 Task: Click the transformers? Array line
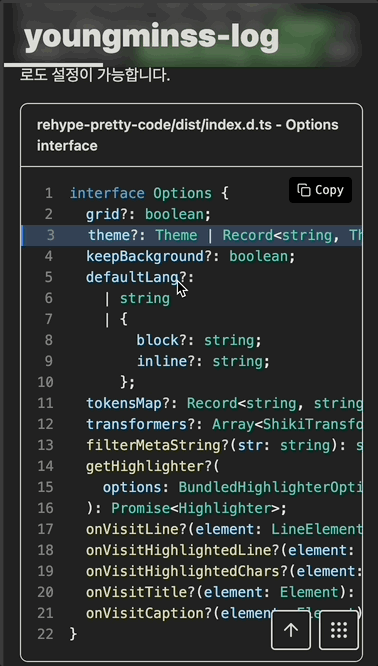pos(224,424)
